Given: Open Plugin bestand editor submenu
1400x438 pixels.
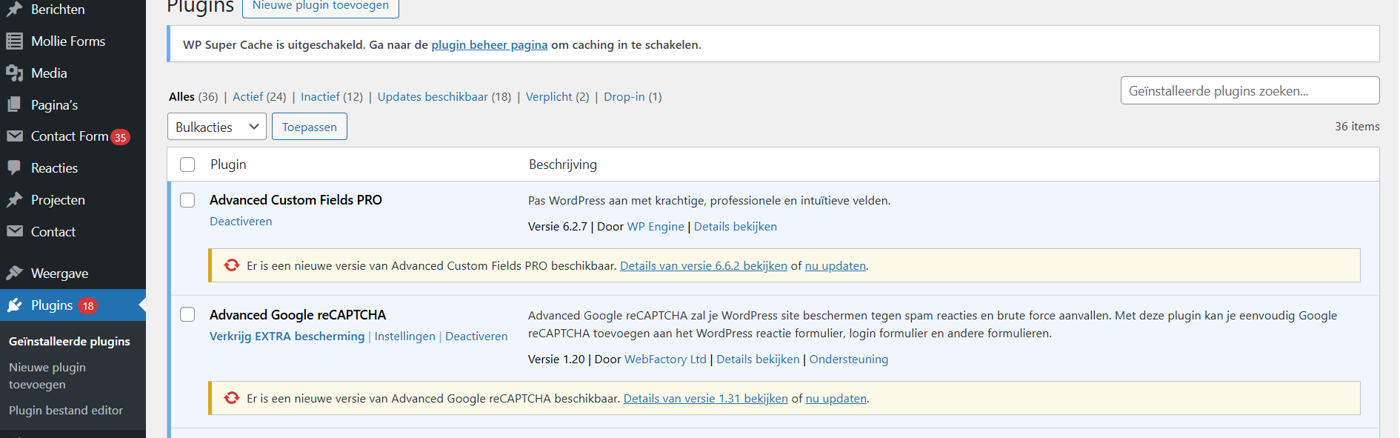Looking at the screenshot, I should pyautogui.click(x=66, y=410).
